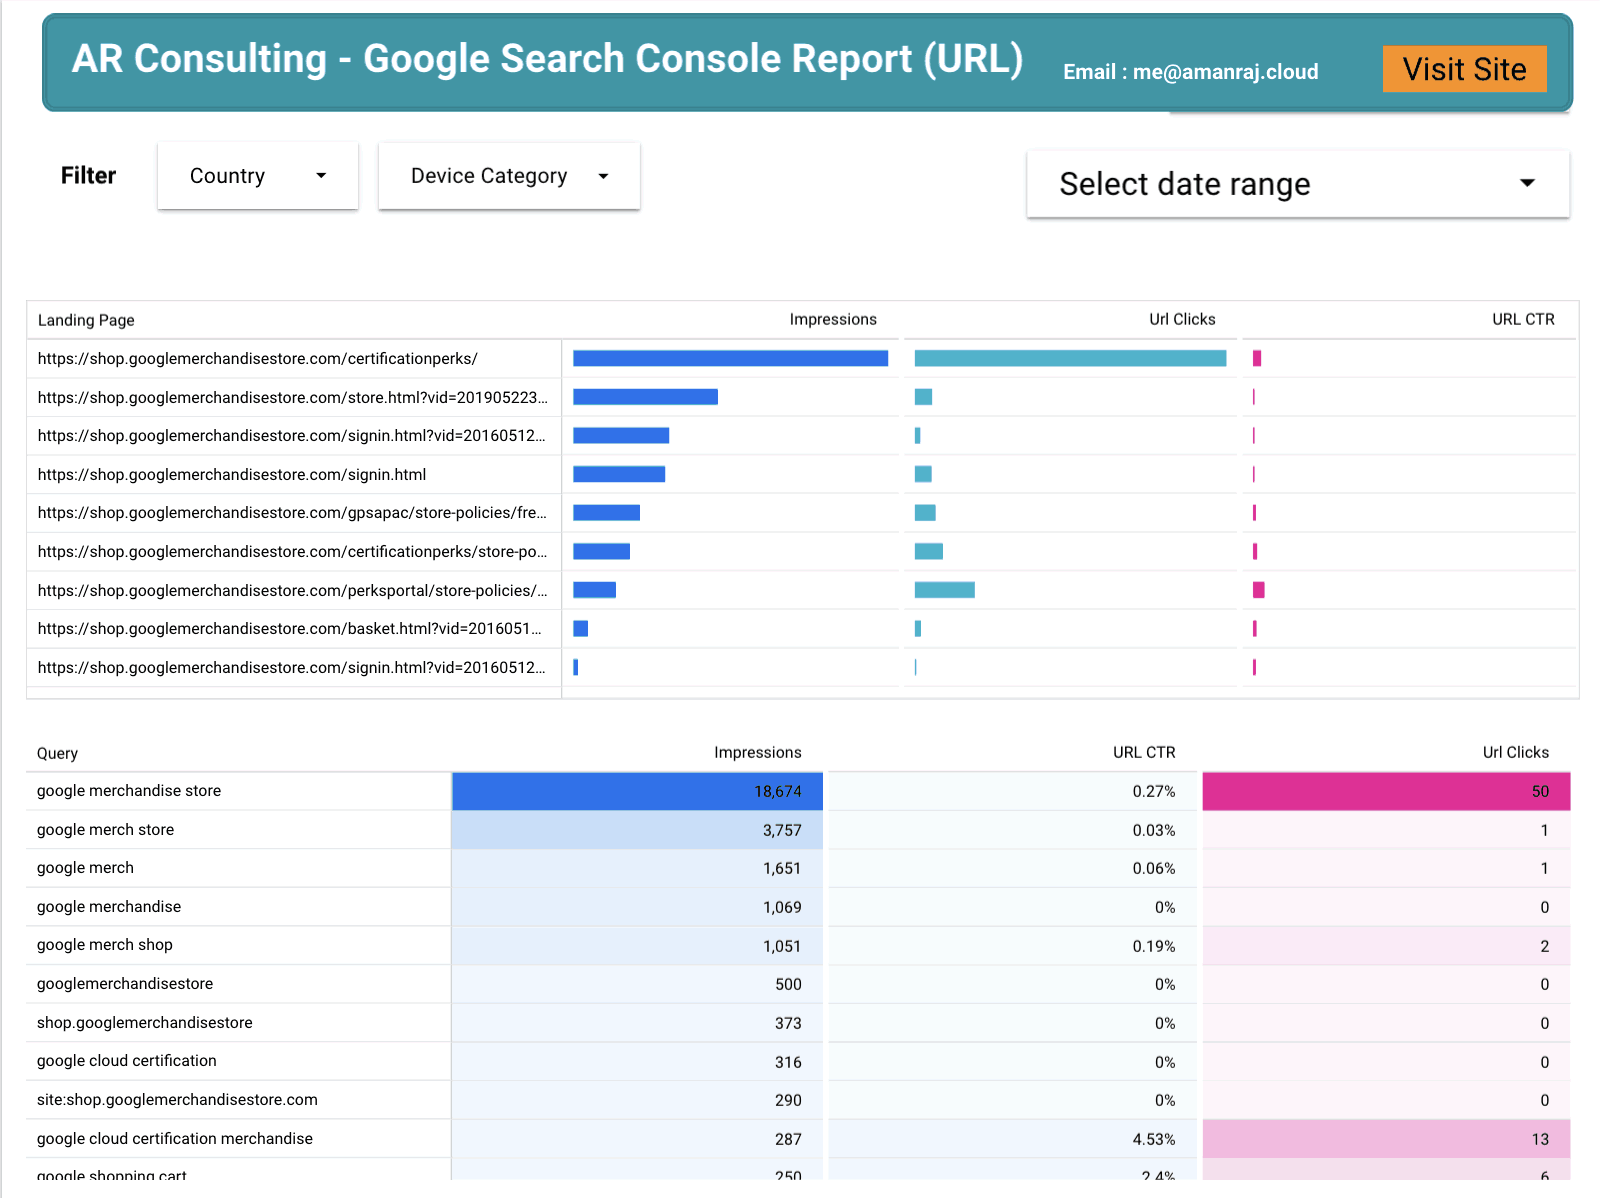This screenshot has width=1600, height=1198.
Task: Select the google merch shop query row
Action: tap(104, 945)
